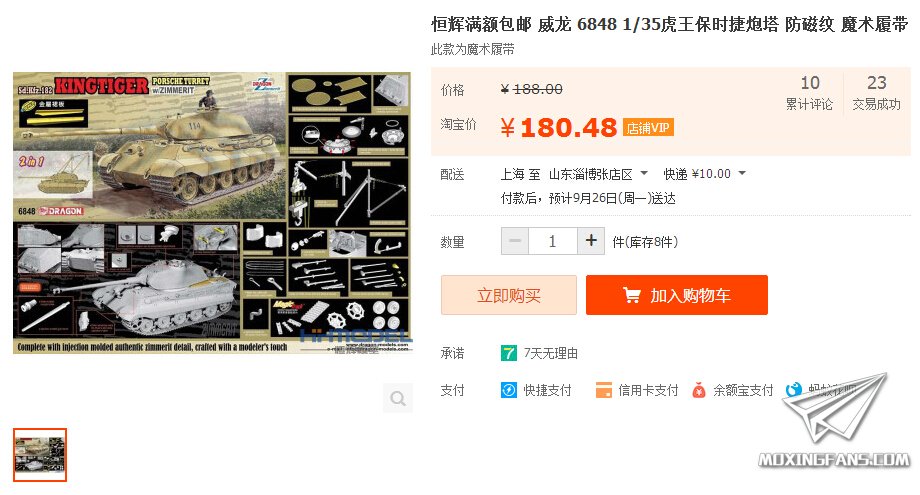Click the shopping cart icon in orange button
This screenshot has width=920, height=495.
click(632, 295)
